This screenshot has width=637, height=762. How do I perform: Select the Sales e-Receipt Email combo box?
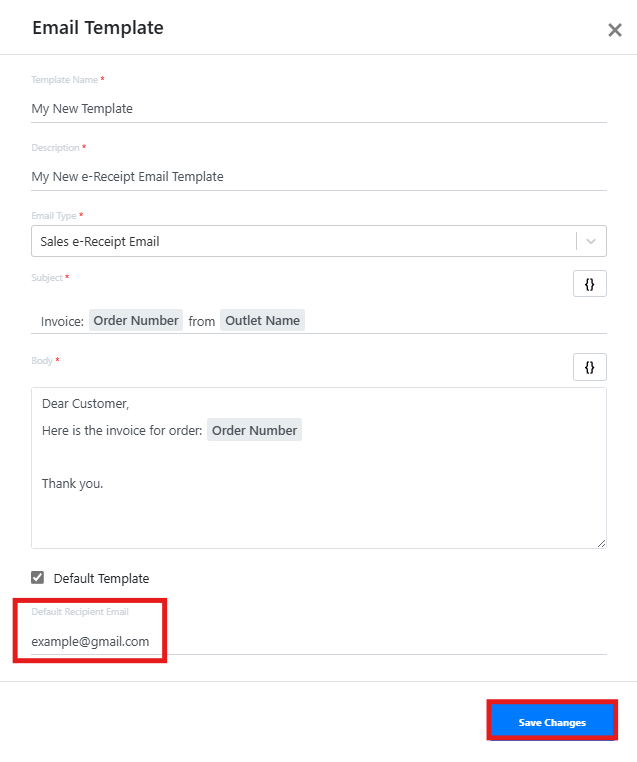319,241
